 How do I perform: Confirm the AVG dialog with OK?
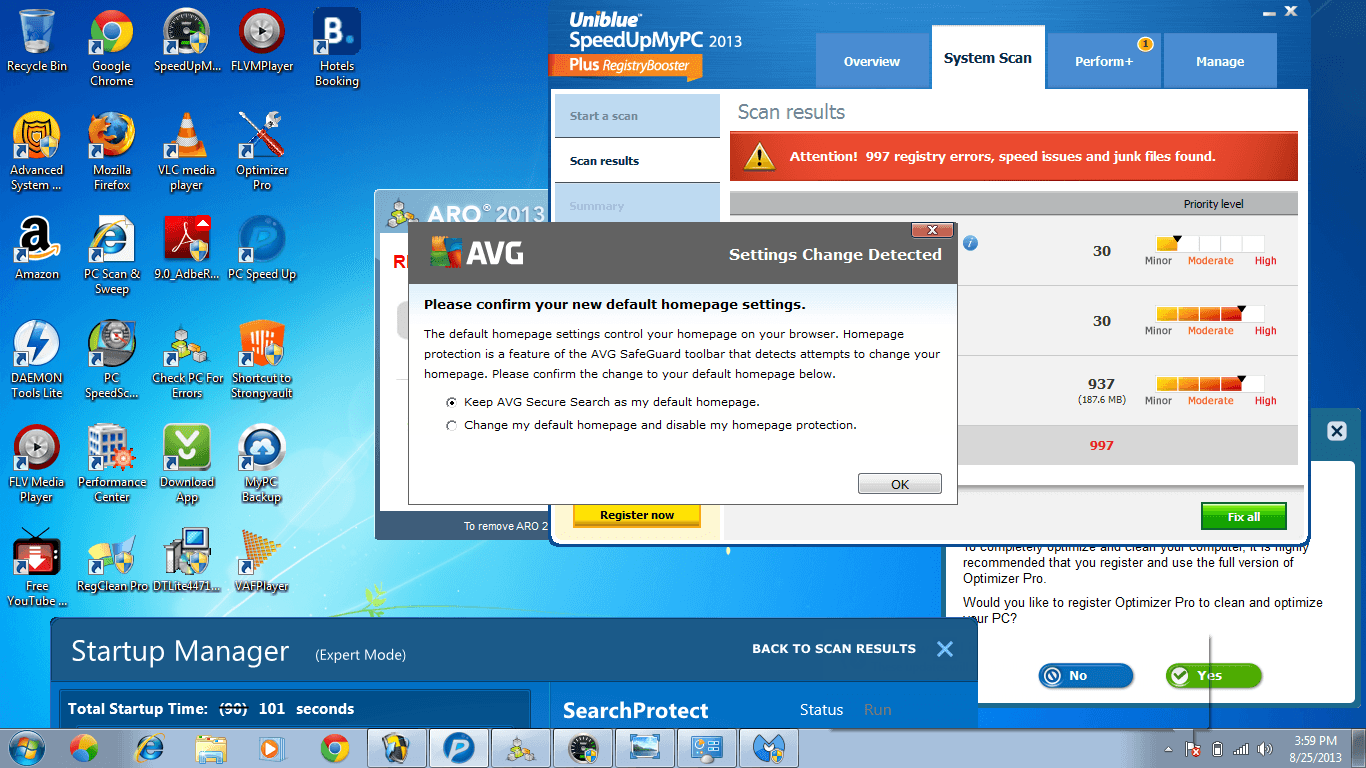tap(900, 484)
